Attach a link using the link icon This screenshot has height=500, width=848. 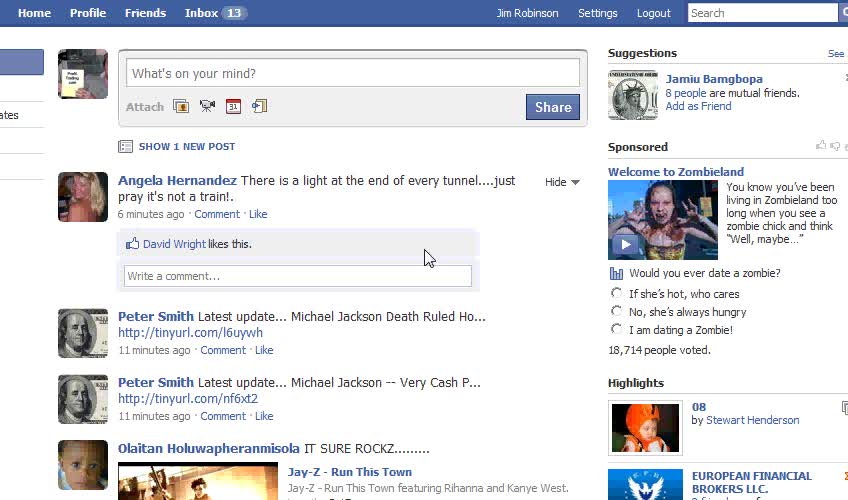click(x=260, y=106)
